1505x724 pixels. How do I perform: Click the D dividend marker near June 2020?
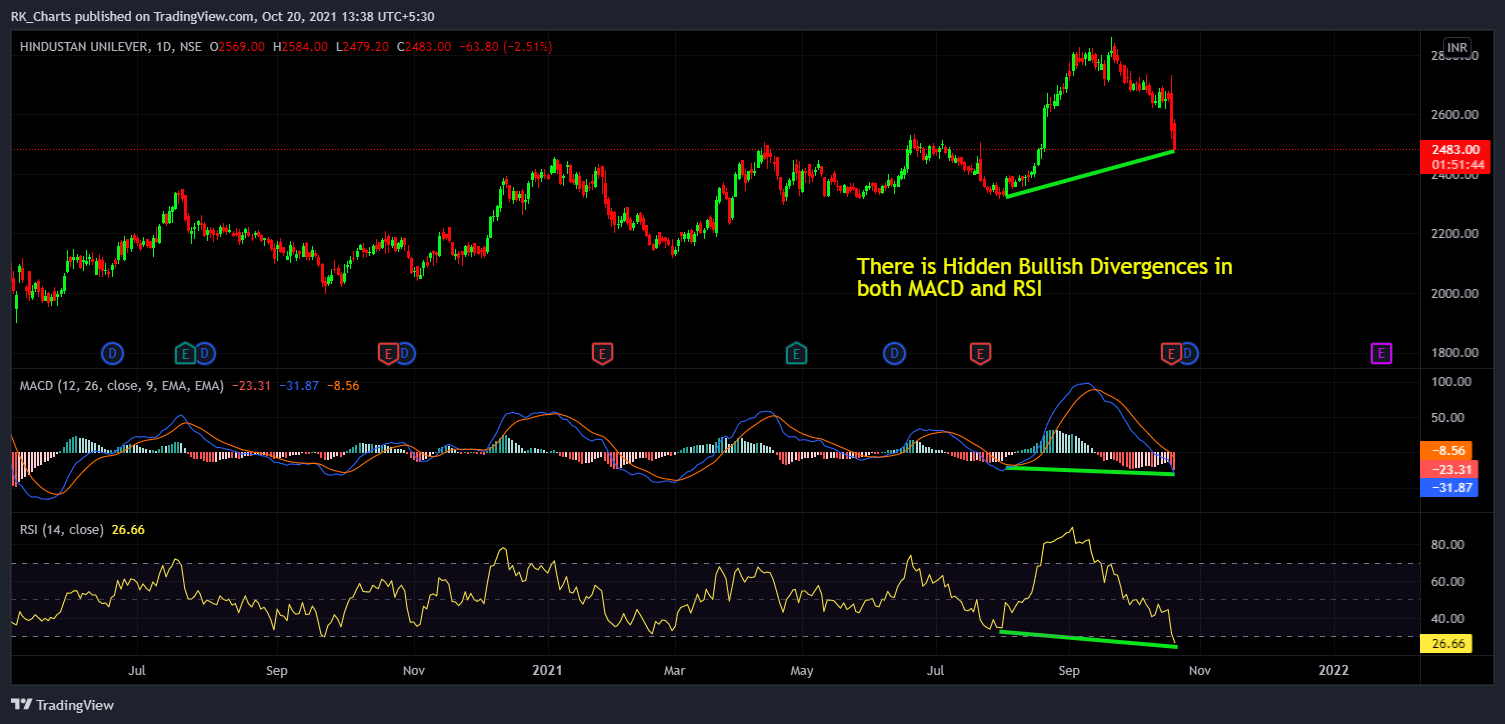pos(113,352)
